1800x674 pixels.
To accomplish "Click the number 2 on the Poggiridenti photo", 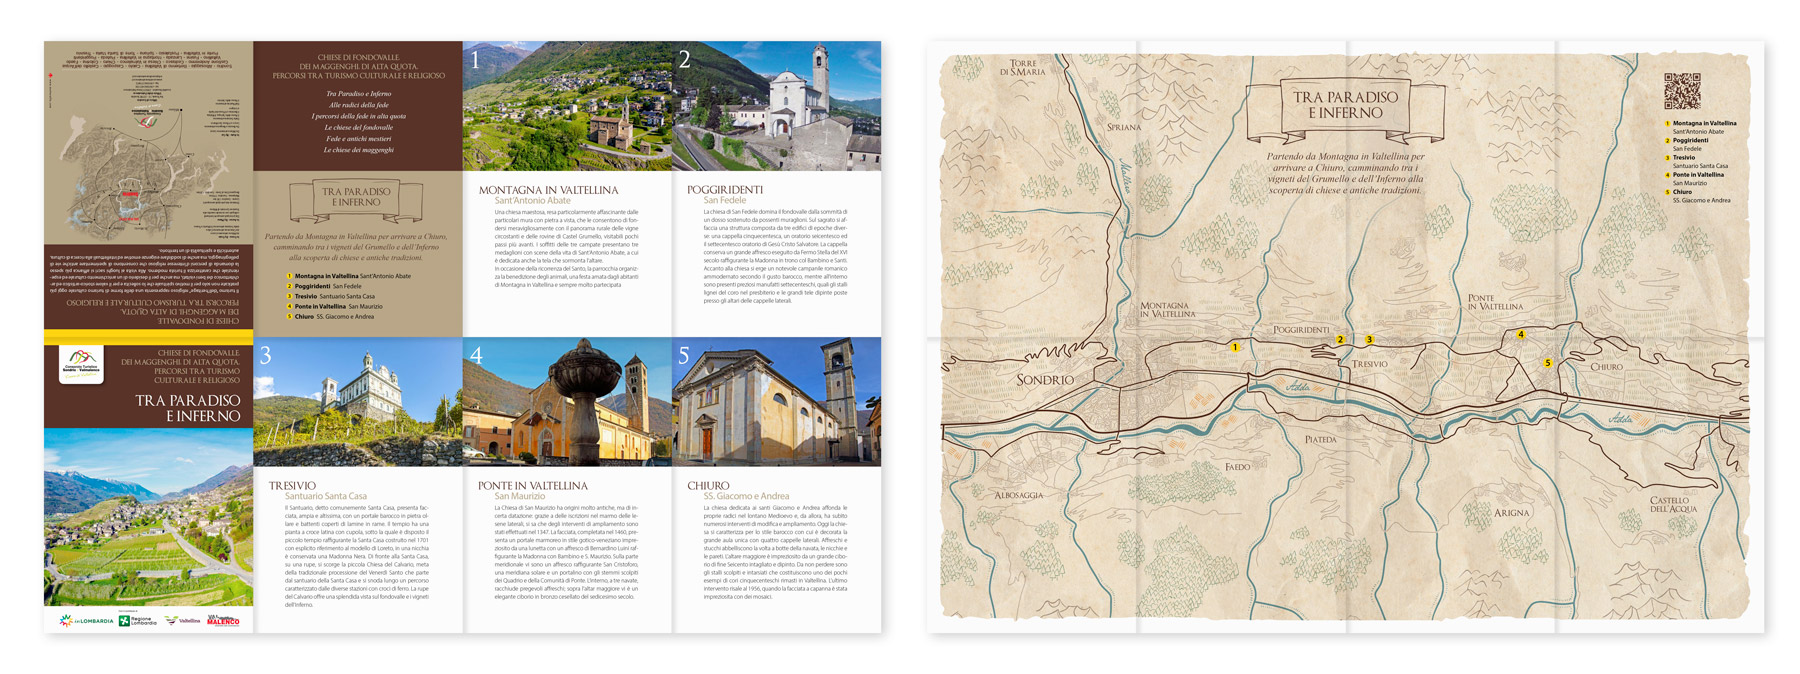I will click(685, 60).
